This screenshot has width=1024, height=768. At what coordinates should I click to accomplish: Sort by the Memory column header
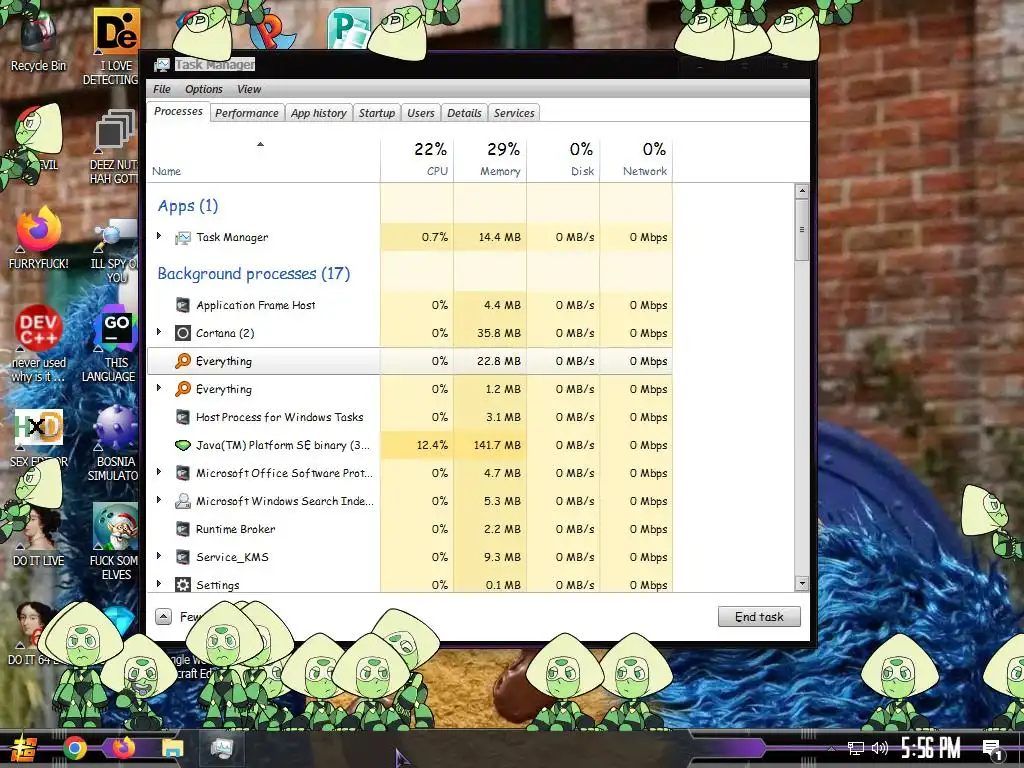click(490, 159)
